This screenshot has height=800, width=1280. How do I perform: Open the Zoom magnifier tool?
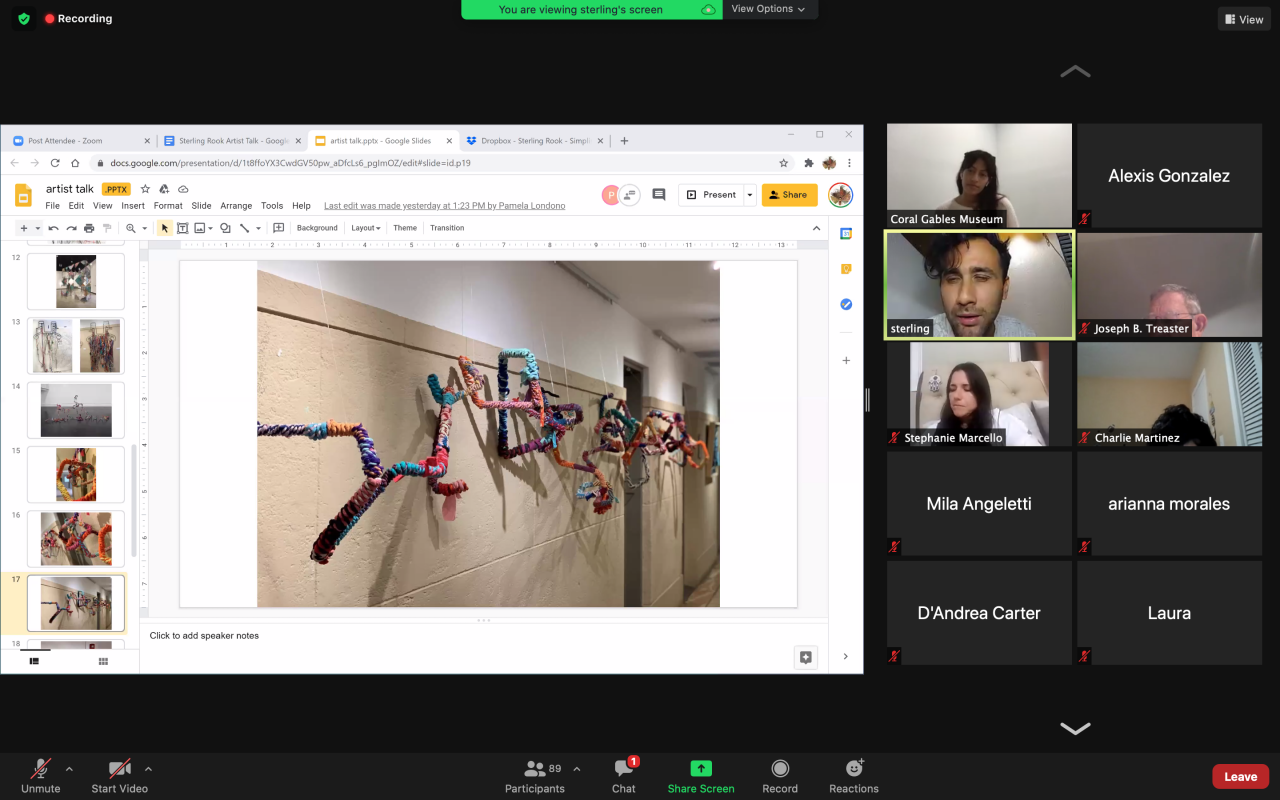point(131,228)
